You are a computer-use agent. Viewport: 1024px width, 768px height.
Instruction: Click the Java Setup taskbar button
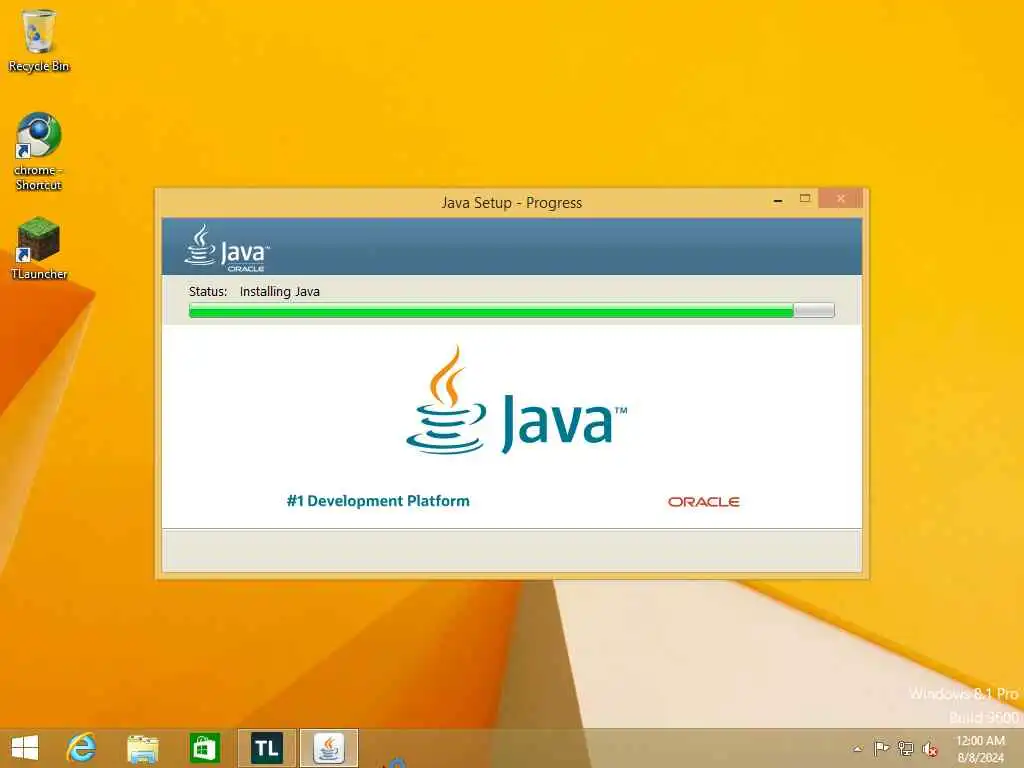329,748
